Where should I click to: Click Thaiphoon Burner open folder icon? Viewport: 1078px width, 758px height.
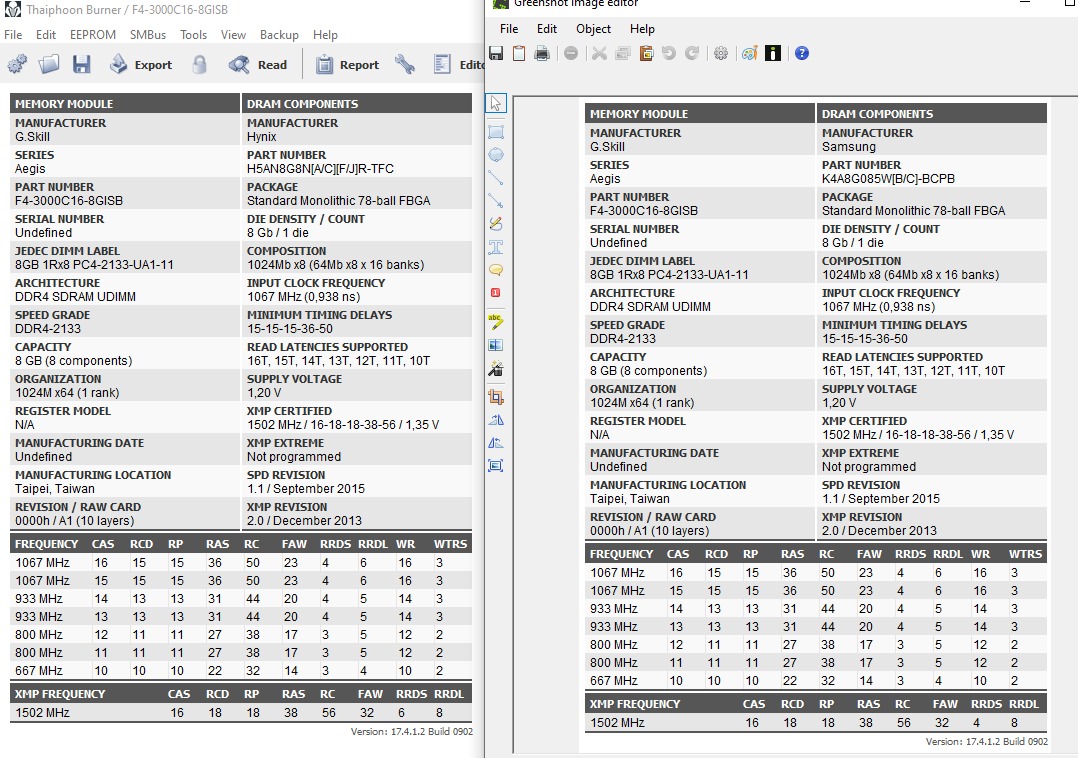[49, 65]
